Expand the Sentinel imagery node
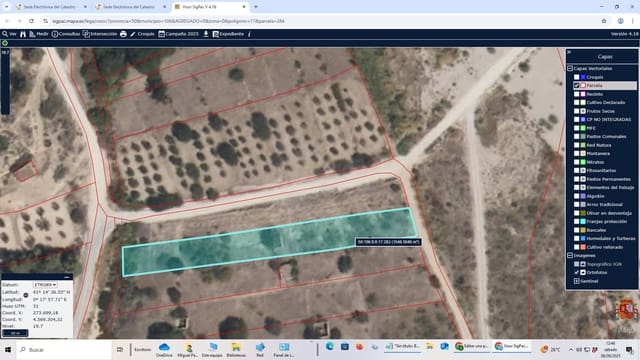Viewport: 640px width, 360px height. 576,281
